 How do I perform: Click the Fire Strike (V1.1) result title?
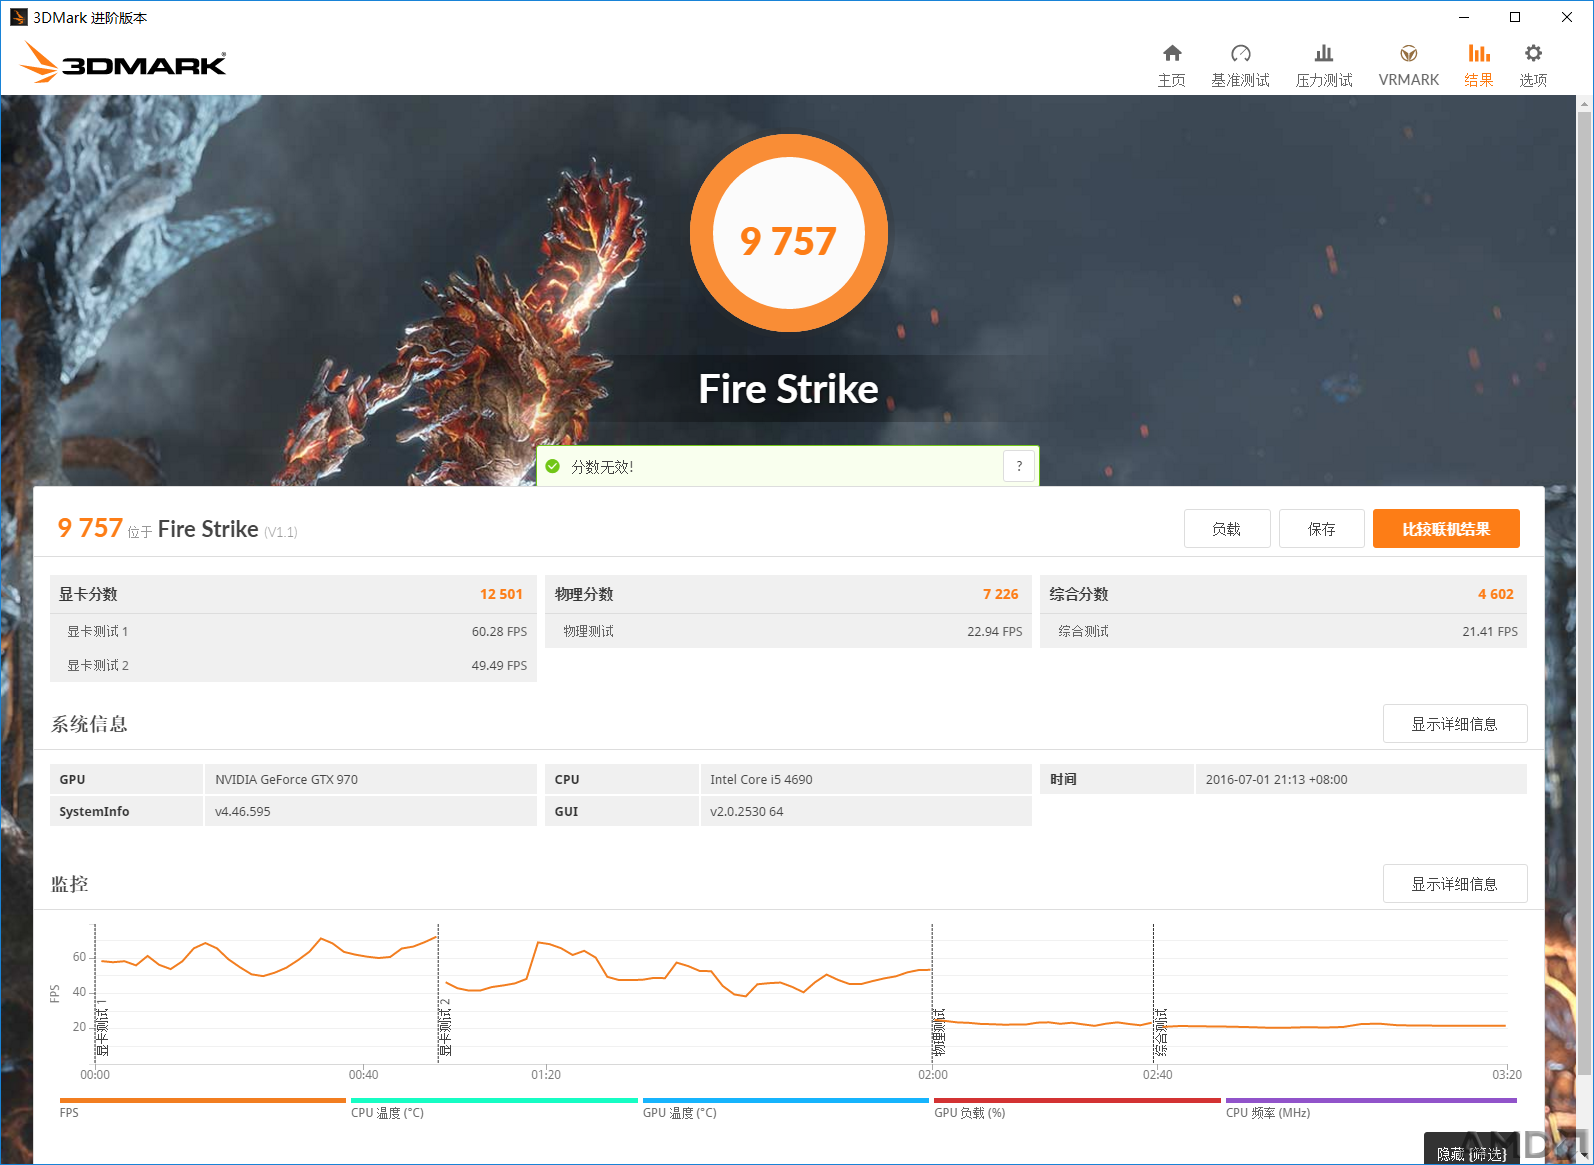pyautogui.click(x=227, y=529)
